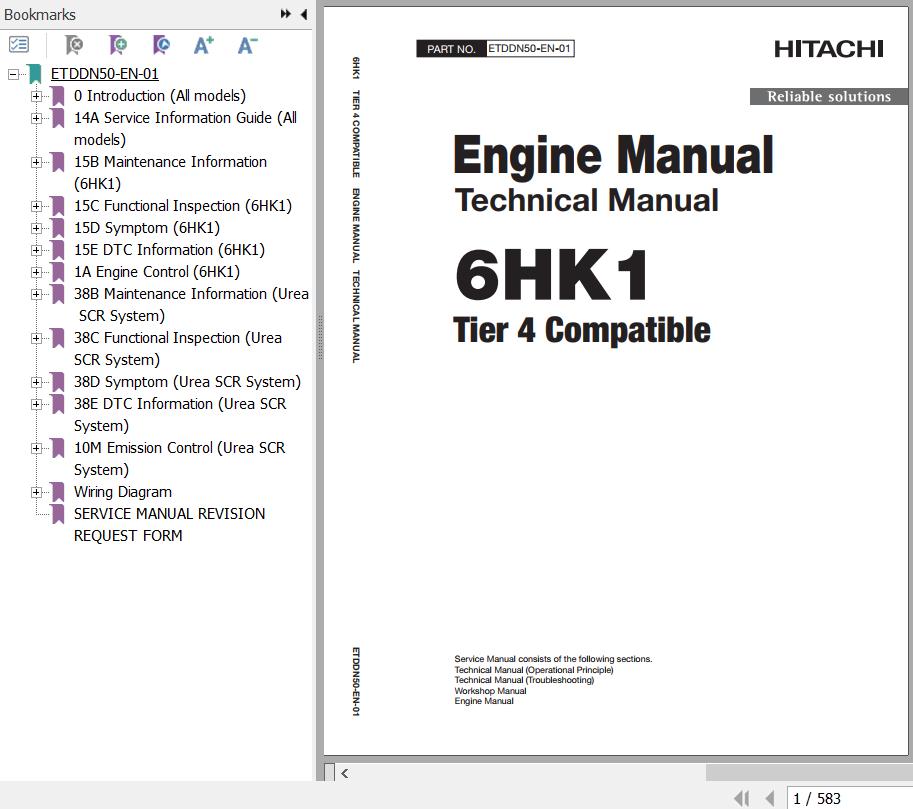The image size is (913, 809).
Task: Select '15D Symptom (6HK1)' bookmark
Action: point(147,228)
